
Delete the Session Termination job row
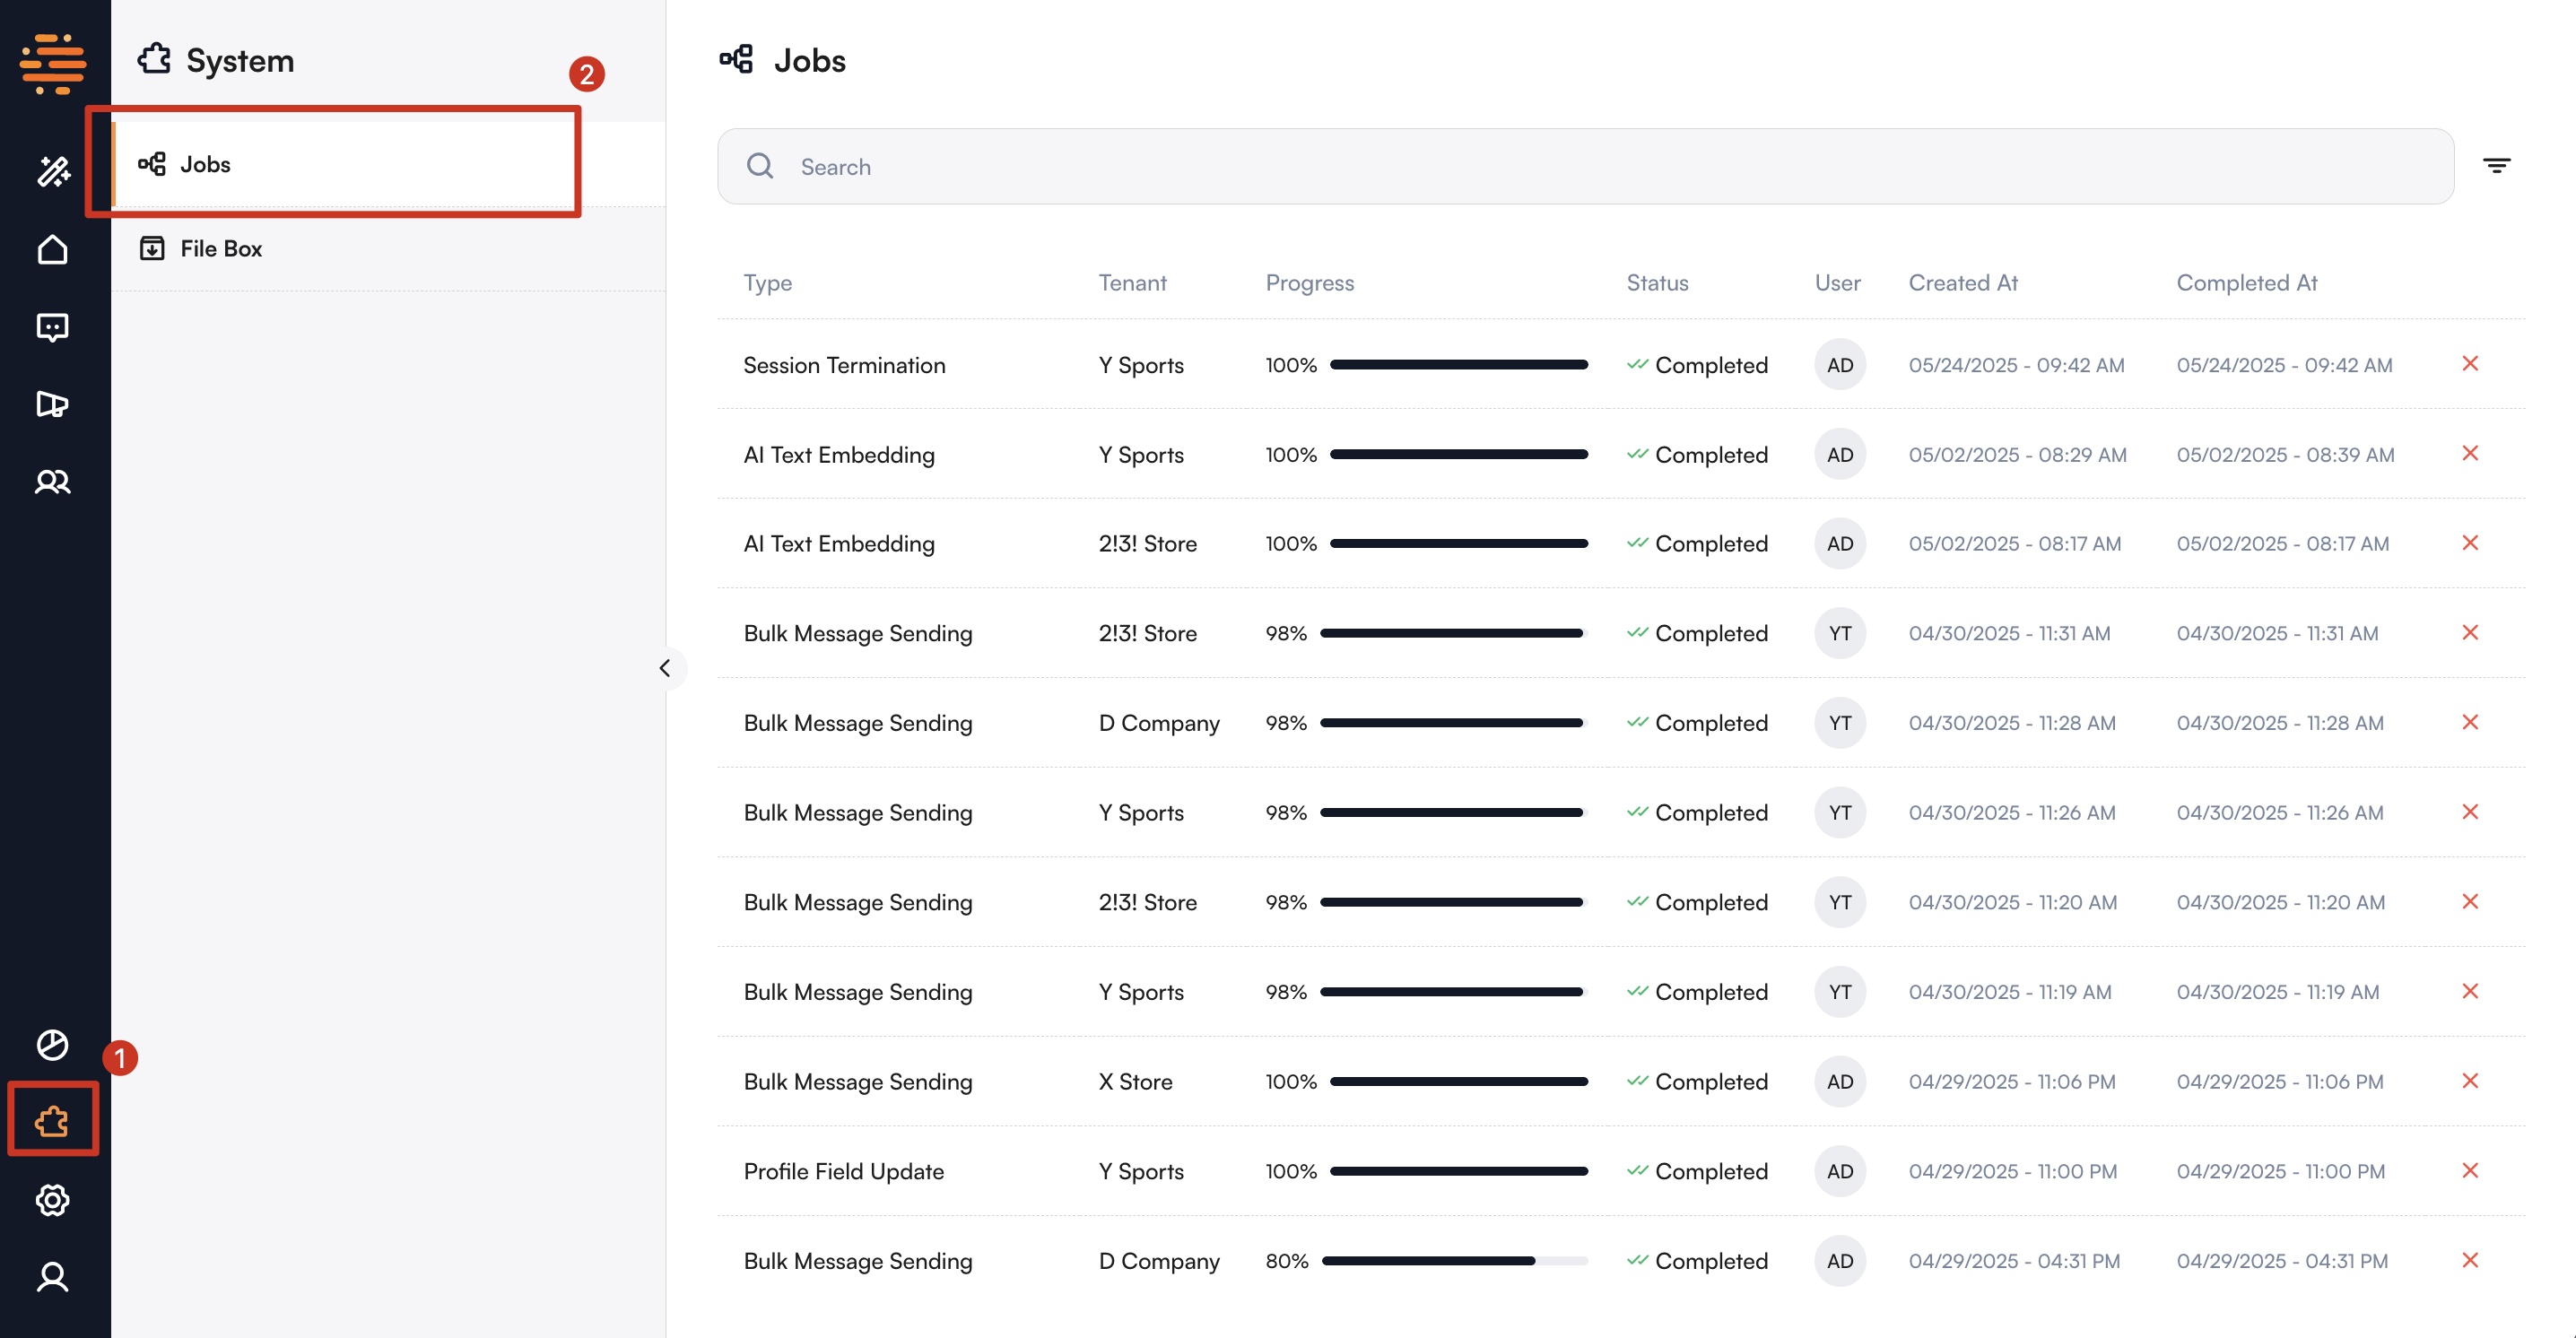(2469, 364)
